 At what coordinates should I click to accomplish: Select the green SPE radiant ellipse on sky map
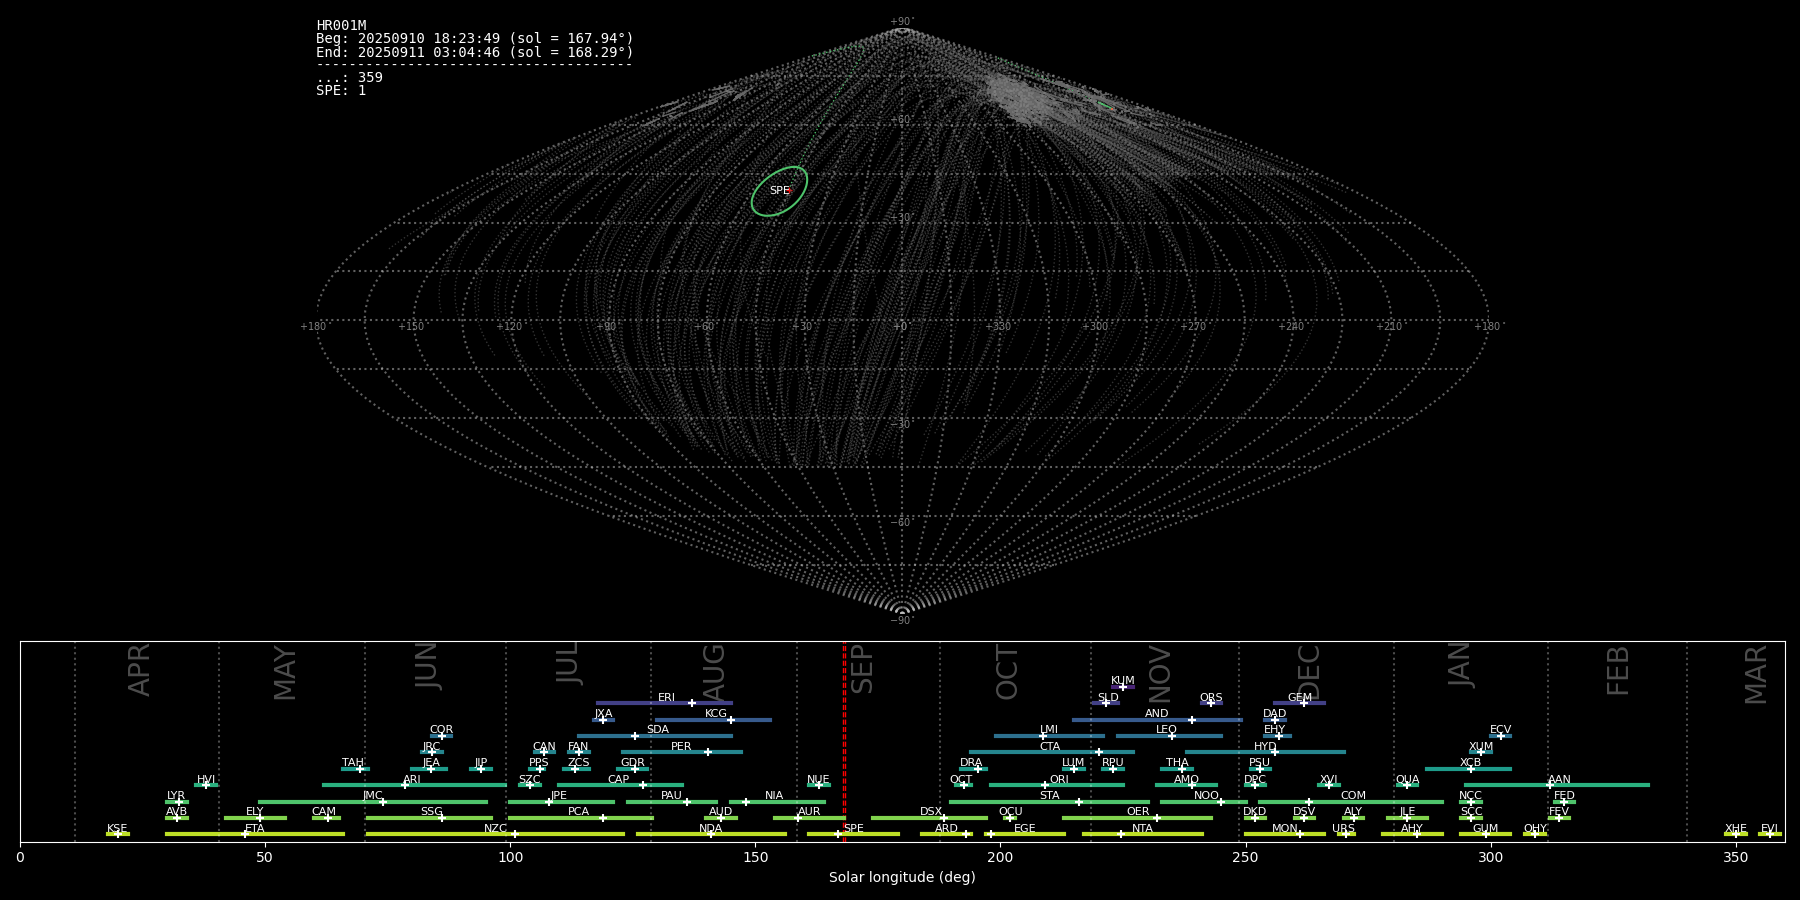(780, 191)
